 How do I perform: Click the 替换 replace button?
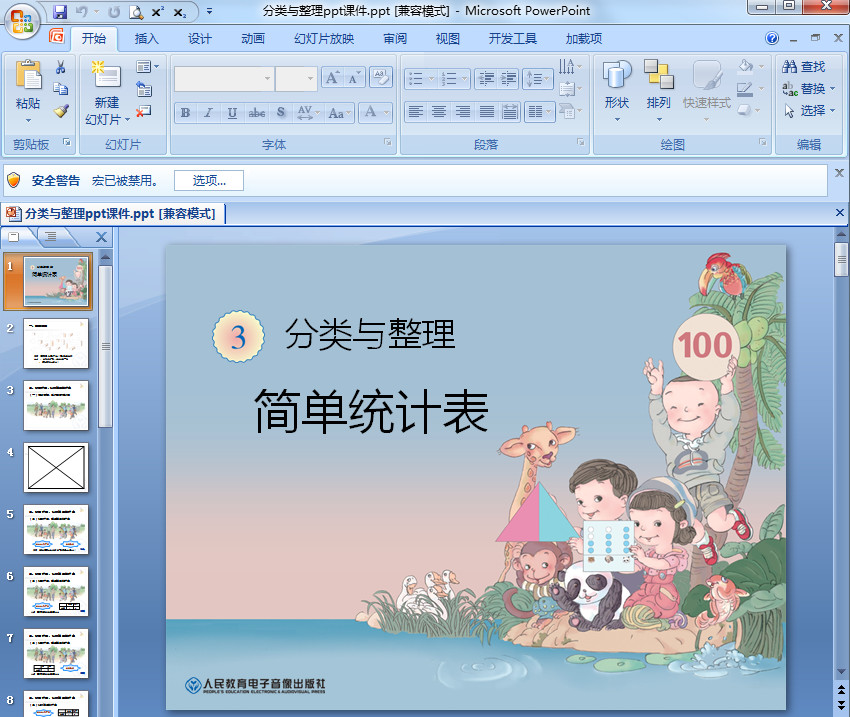tap(808, 88)
